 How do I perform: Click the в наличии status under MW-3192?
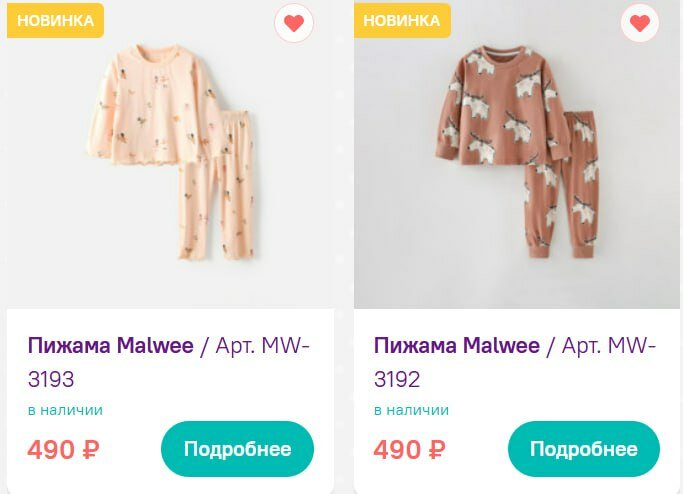[x=411, y=410]
